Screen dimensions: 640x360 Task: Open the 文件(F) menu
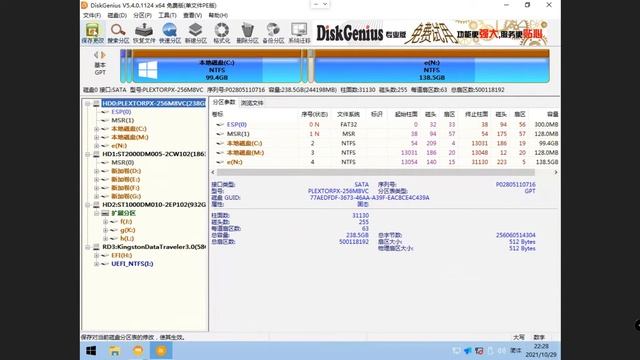(92, 15)
